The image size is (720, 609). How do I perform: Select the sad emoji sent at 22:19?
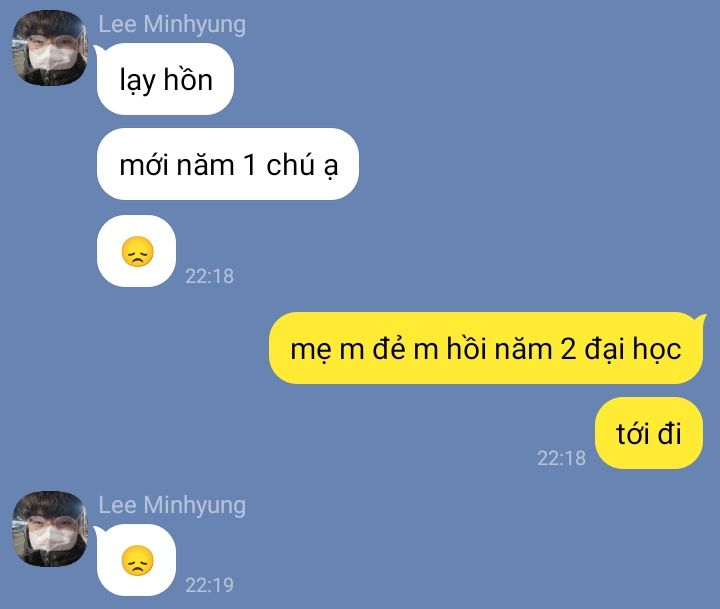pos(137,560)
